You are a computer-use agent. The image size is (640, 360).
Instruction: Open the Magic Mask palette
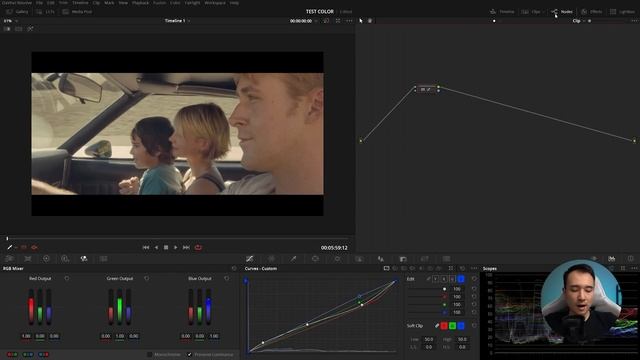pyautogui.click(x=359, y=259)
